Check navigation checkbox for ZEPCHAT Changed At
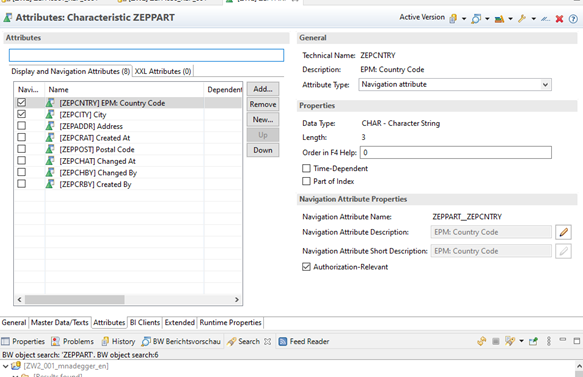Screen dimensions: 583x377 [22, 161]
